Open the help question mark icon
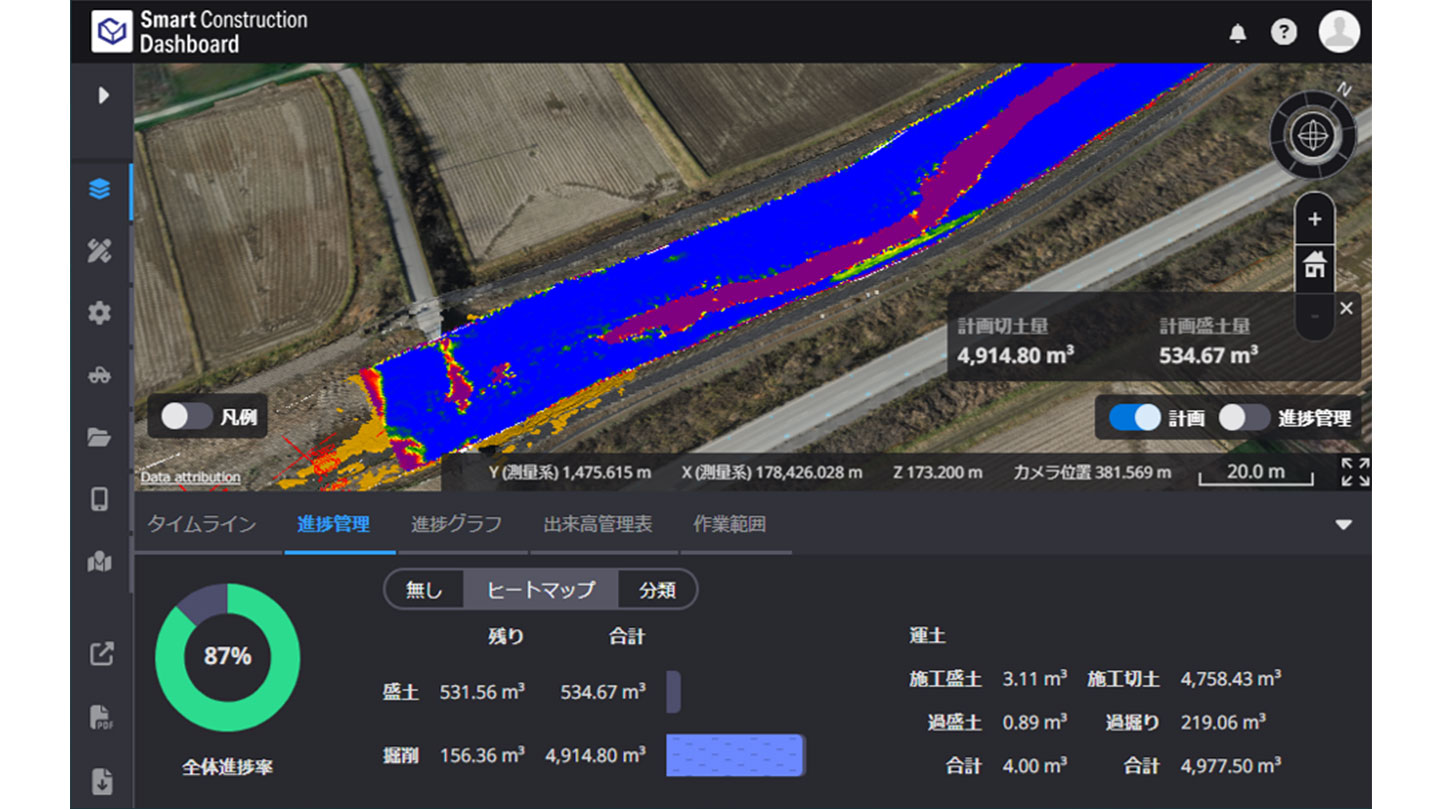1440x810 pixels. [x=1283, y=32]
